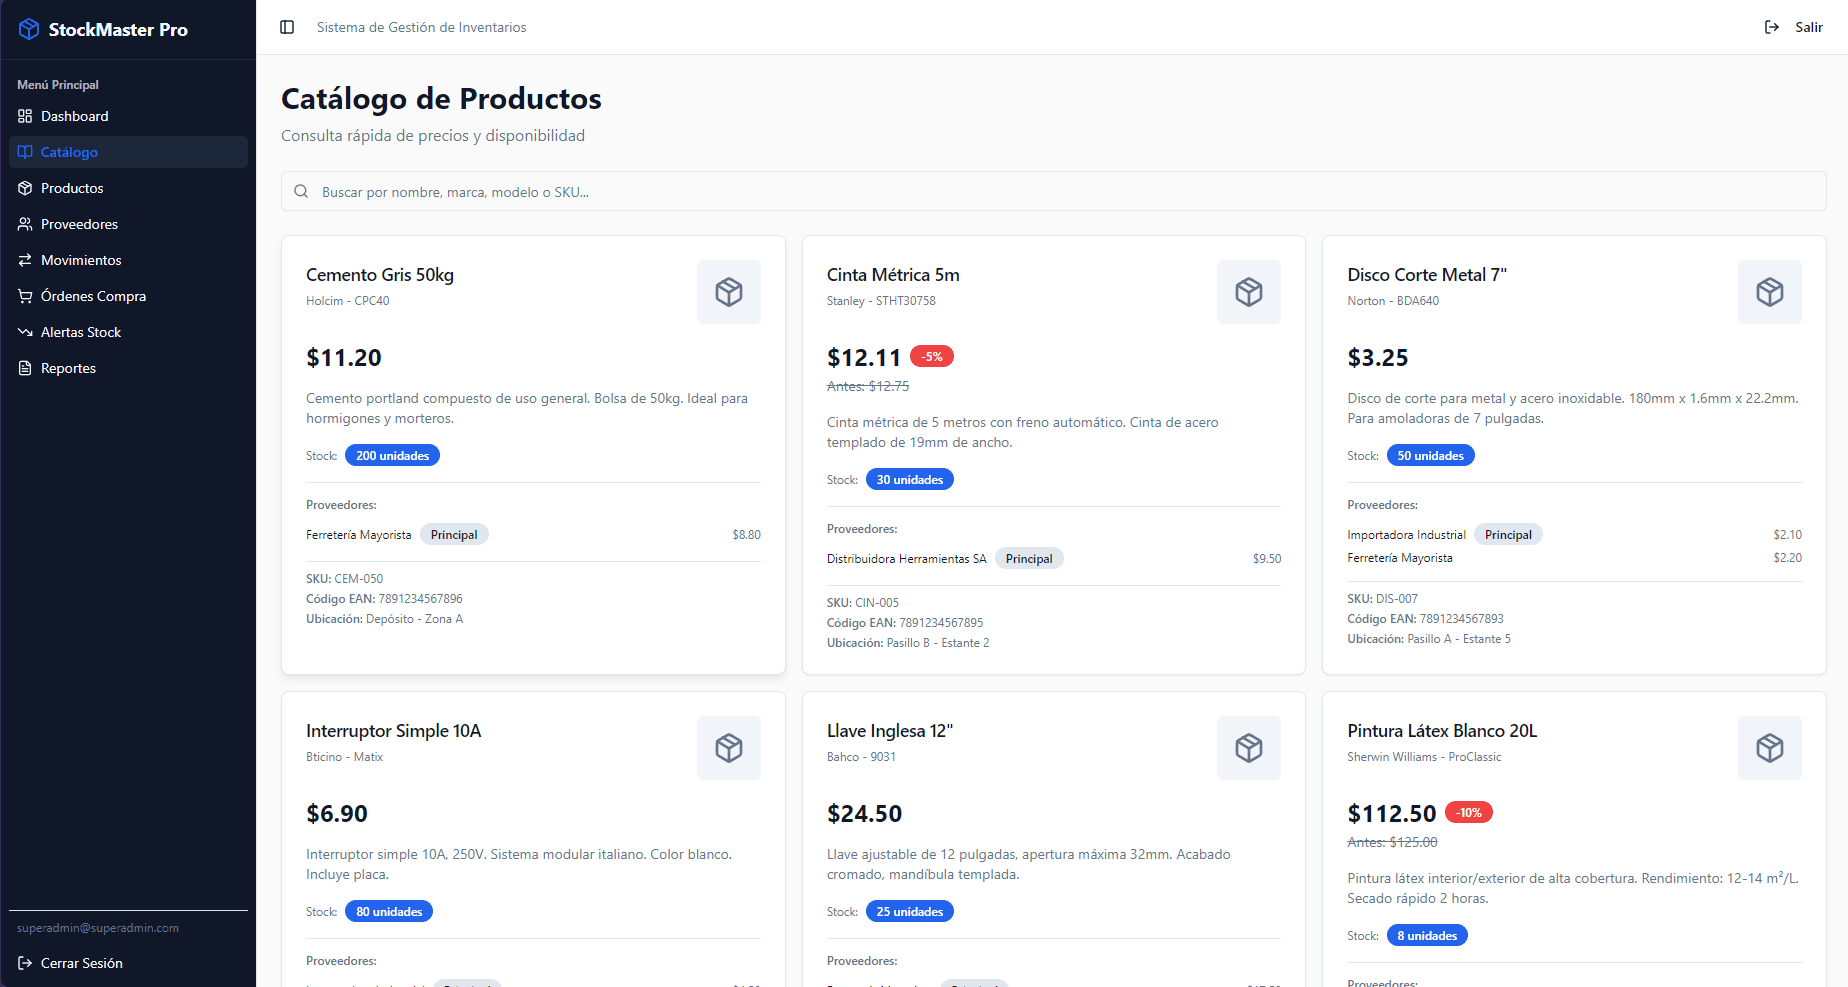Click the -5% discount badge on Cinta Métrica
This screenshot has height=987, width=1848.
932,356
